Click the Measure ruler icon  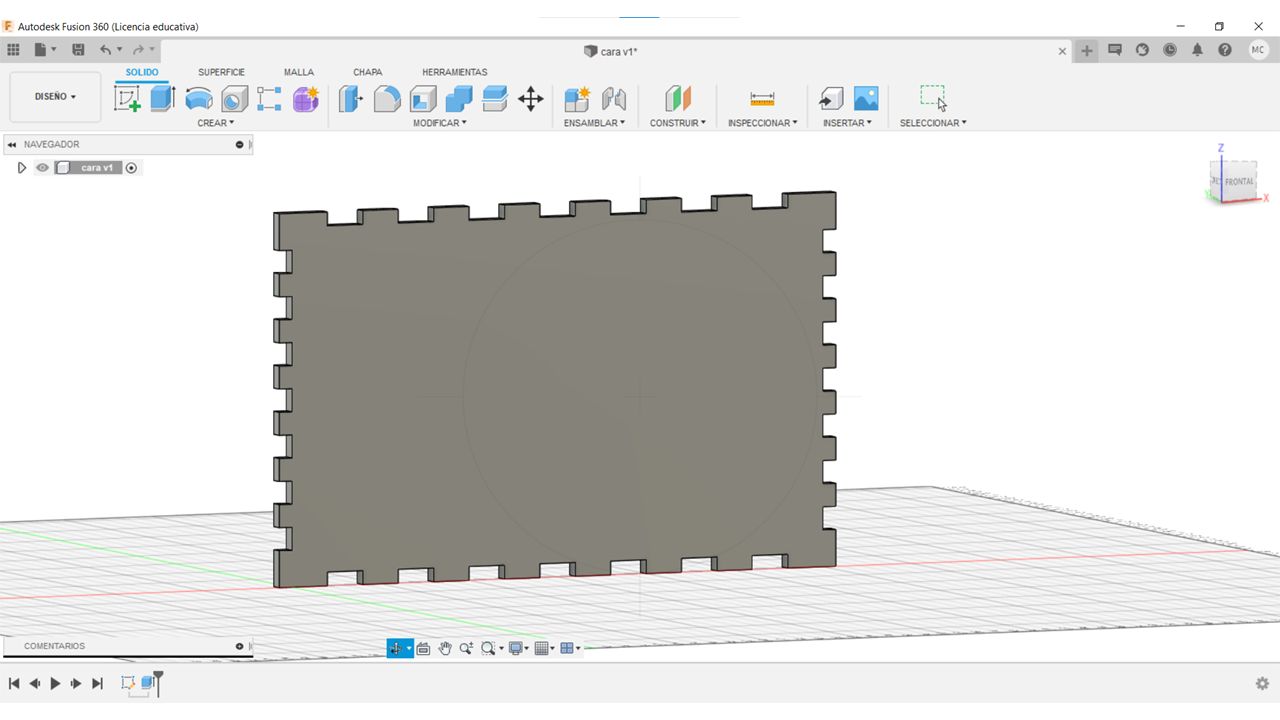point(762,98)
